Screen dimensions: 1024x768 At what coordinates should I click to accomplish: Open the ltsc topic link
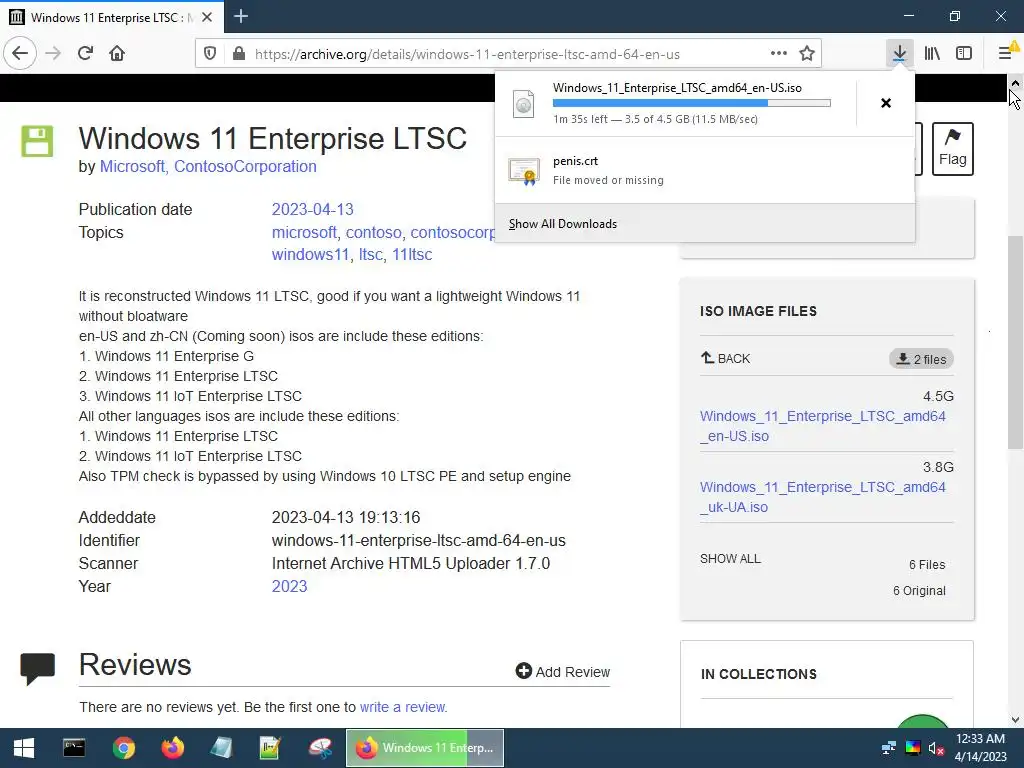click(x=370, y=255)
